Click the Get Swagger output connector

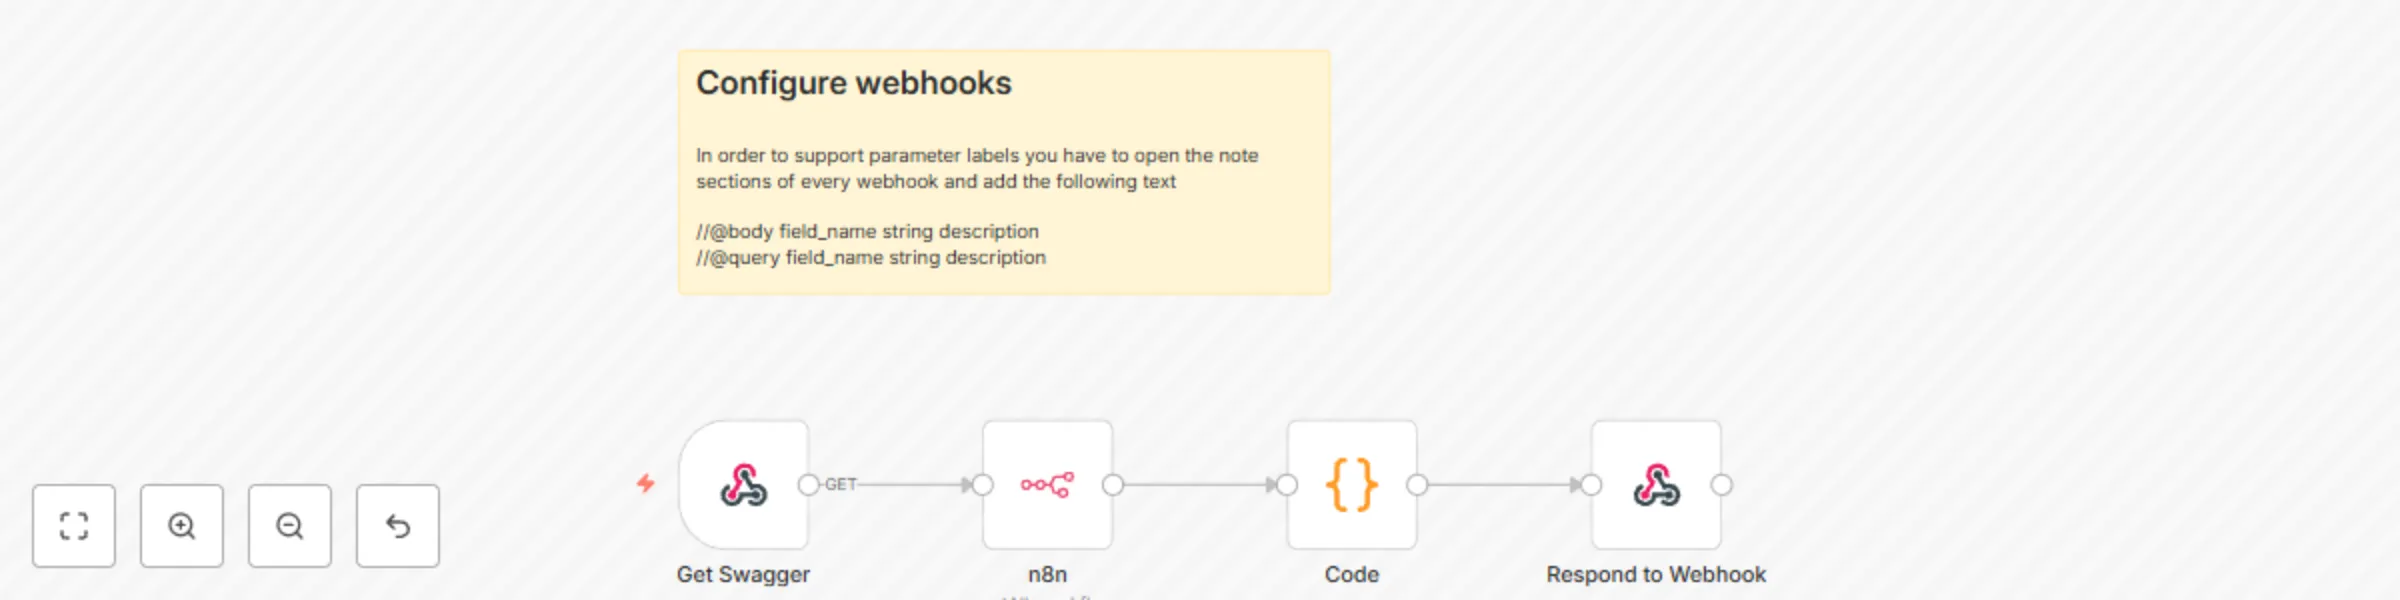(x=809, y=485)
